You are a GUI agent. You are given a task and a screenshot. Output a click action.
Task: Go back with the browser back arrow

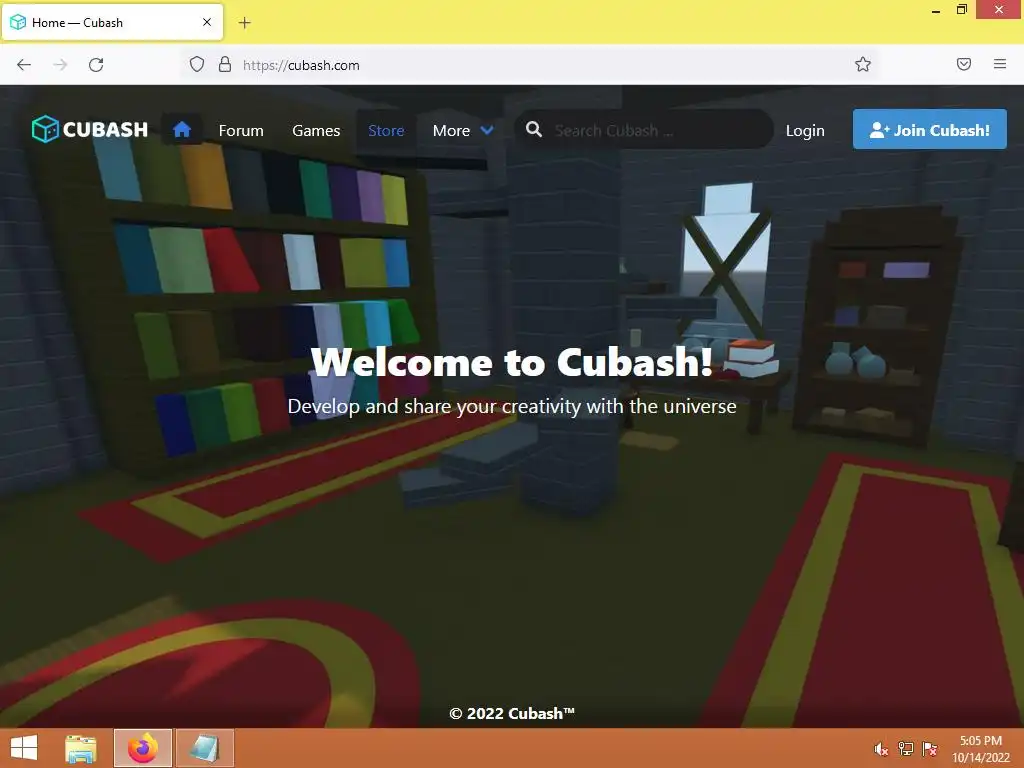[24, 65]
